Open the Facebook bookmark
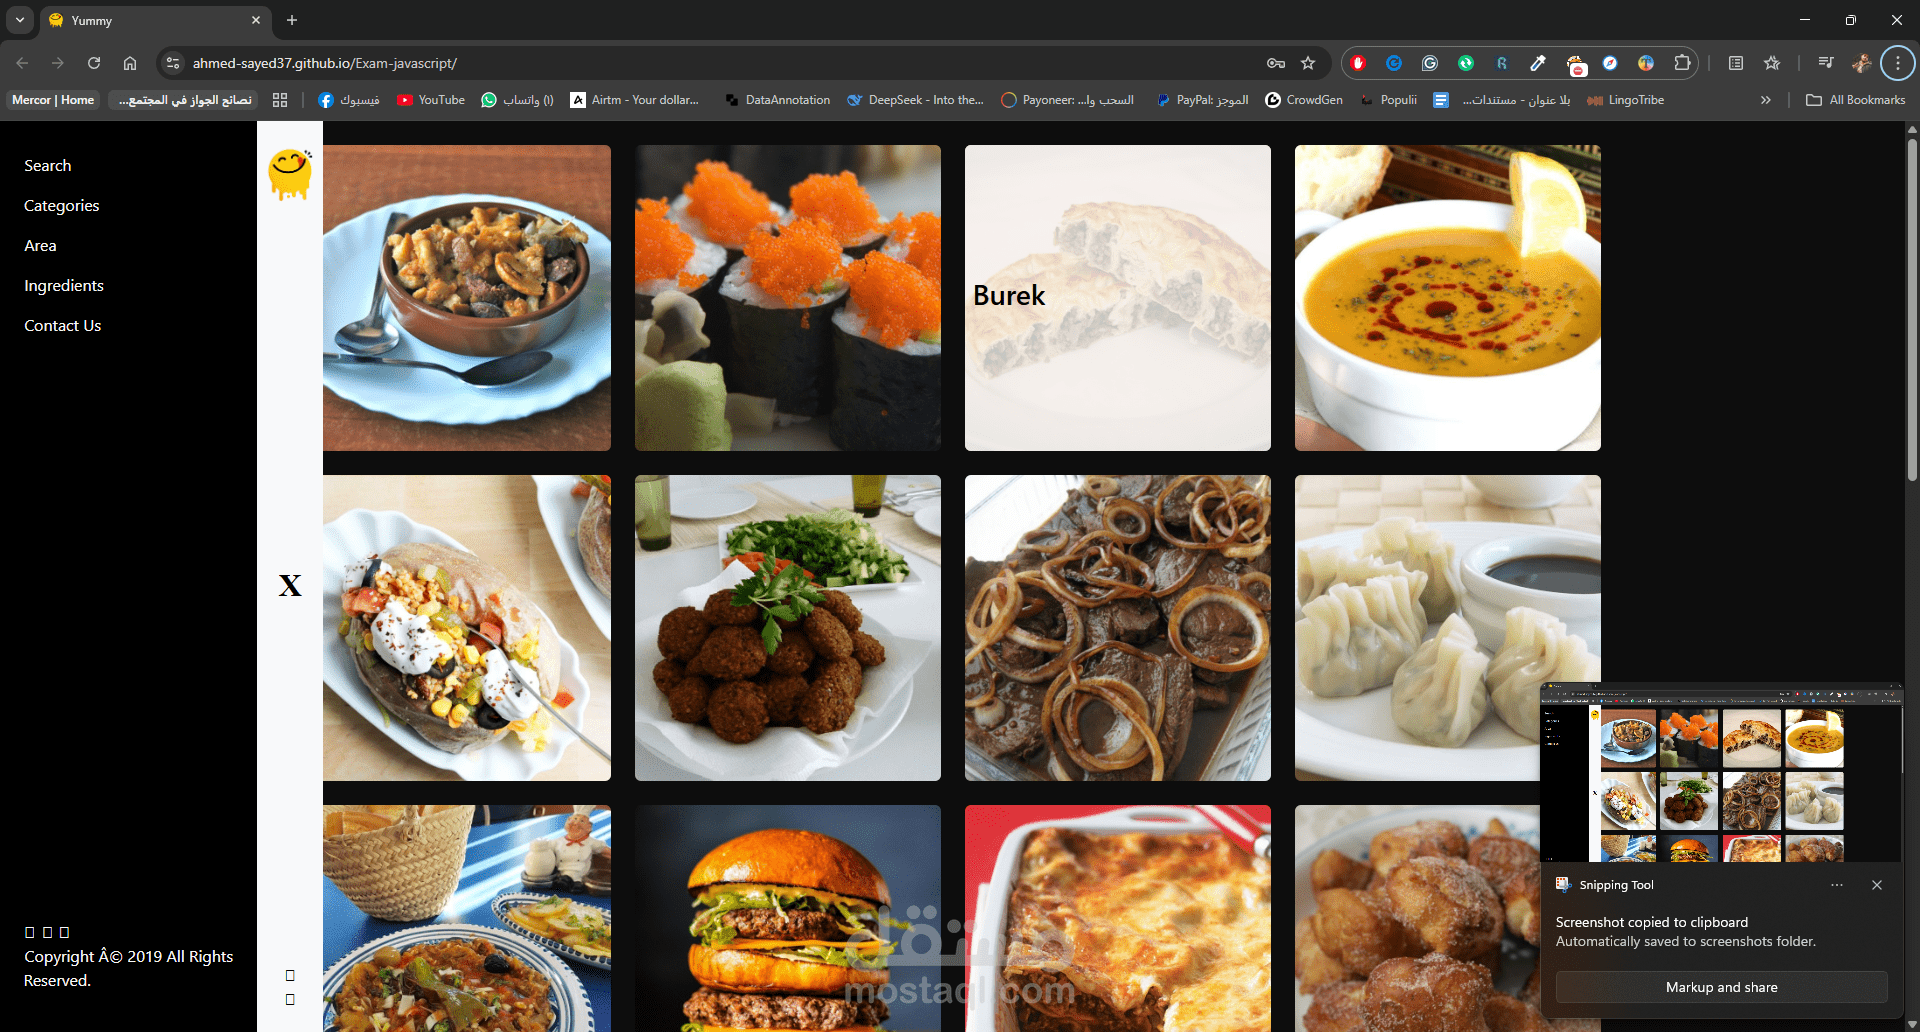Viewport: 1920px width, 1032px height. 349,100
